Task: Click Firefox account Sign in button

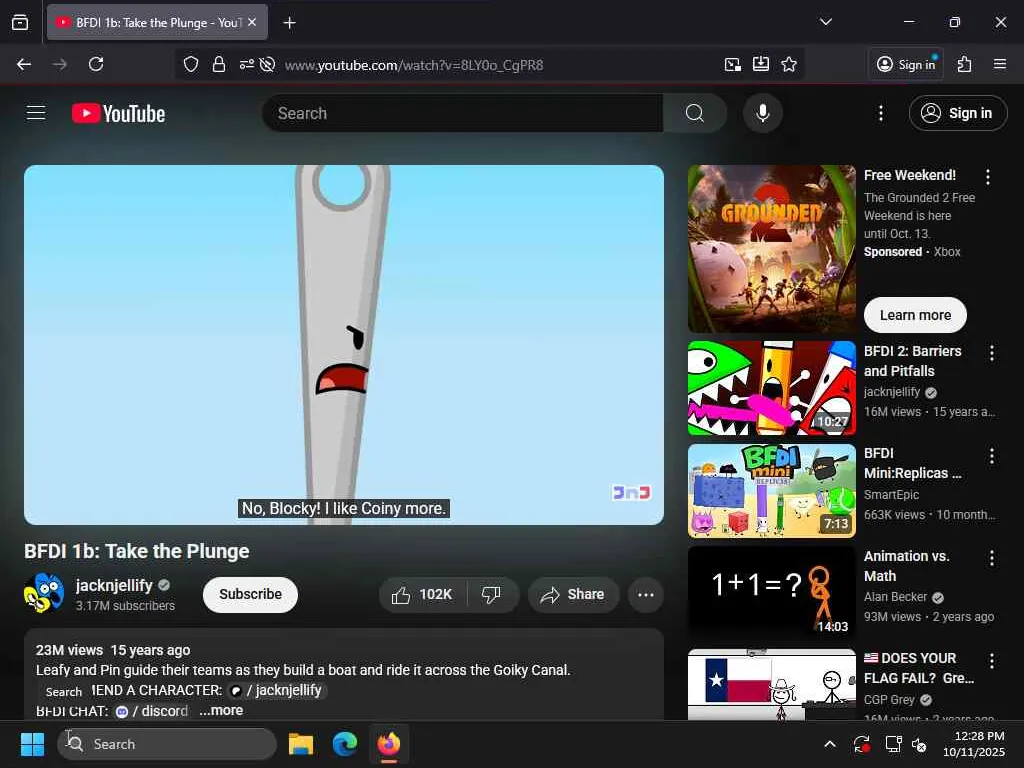Action: [906, 64]
